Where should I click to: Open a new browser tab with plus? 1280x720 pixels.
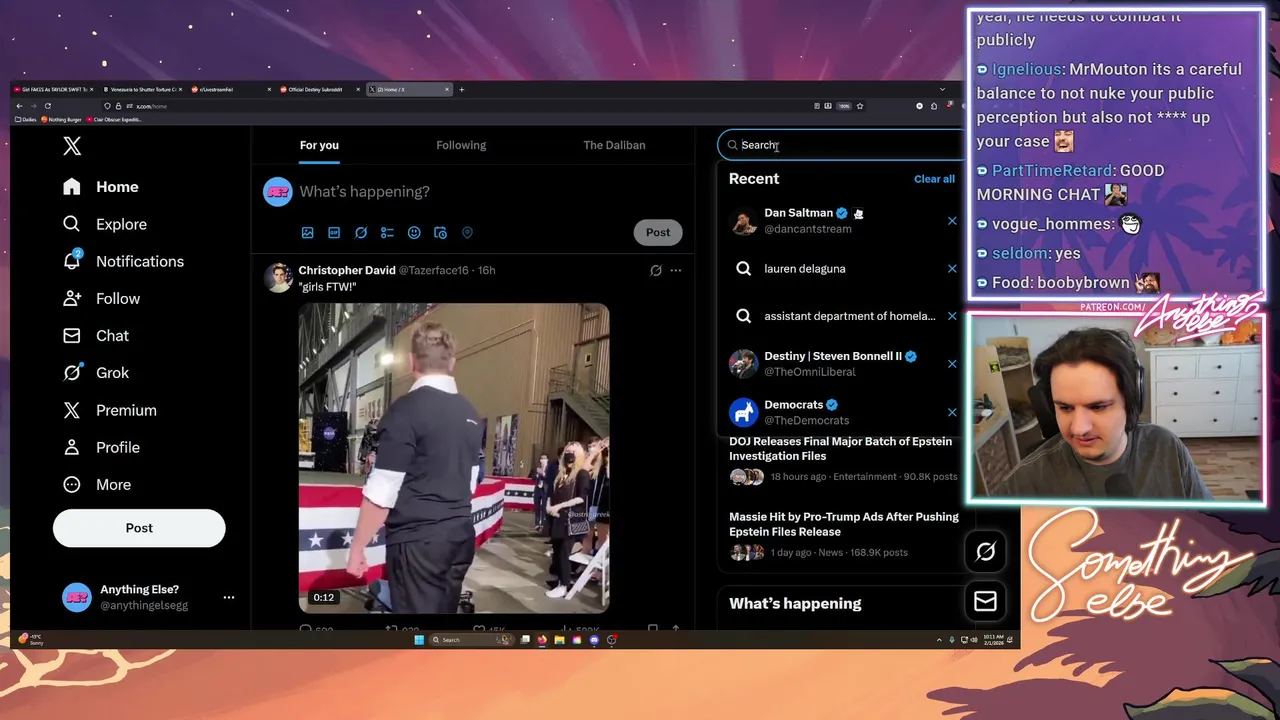coord(461,89)
